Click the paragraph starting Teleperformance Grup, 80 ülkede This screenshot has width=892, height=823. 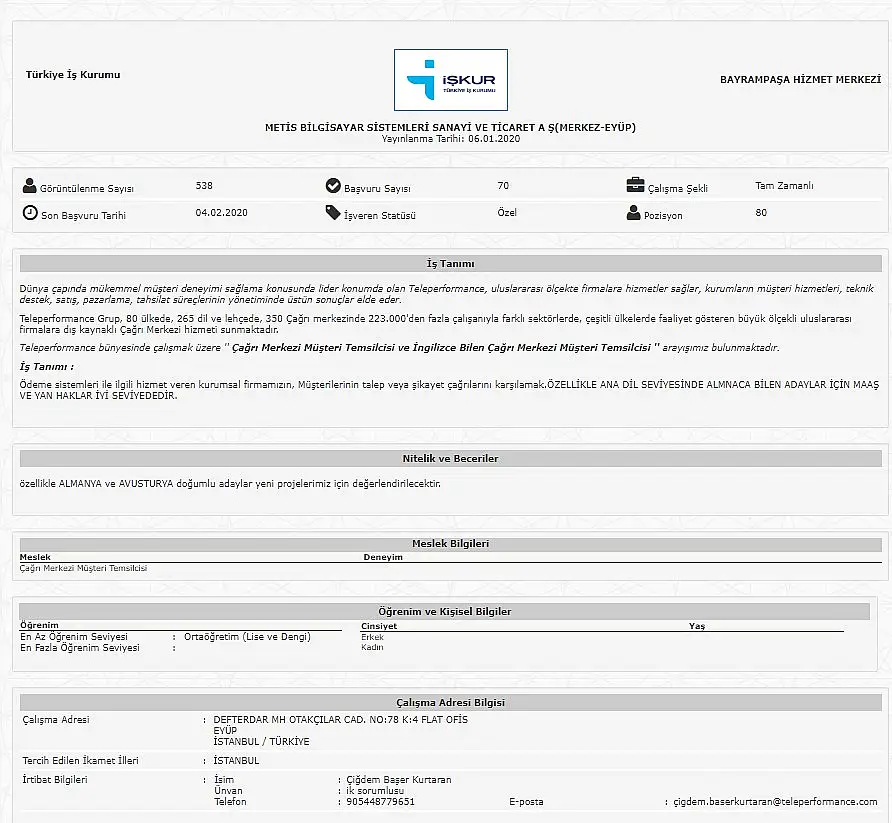point(435,324)
